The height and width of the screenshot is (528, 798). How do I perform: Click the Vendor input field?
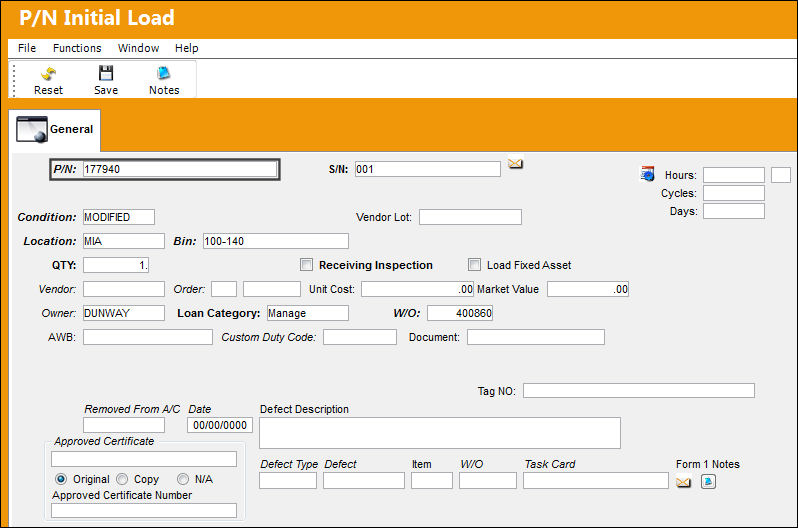point(124,289)
